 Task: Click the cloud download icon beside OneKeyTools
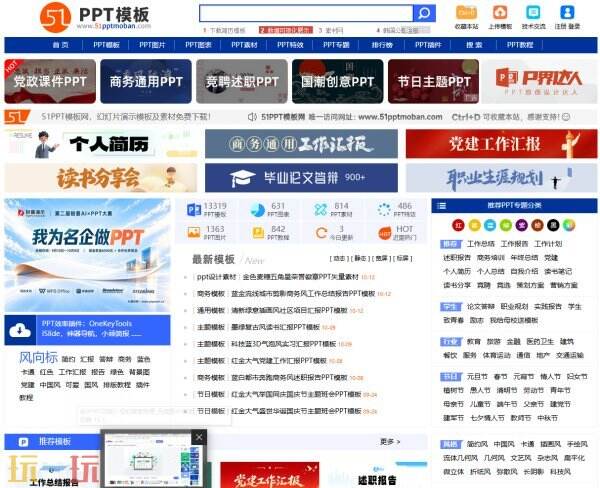pyautogui.click(x=20, y=330)
